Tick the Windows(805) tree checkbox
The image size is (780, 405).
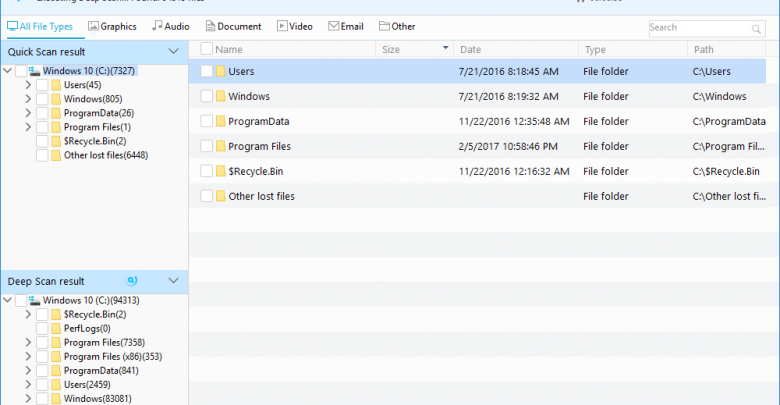coord(42,99)
